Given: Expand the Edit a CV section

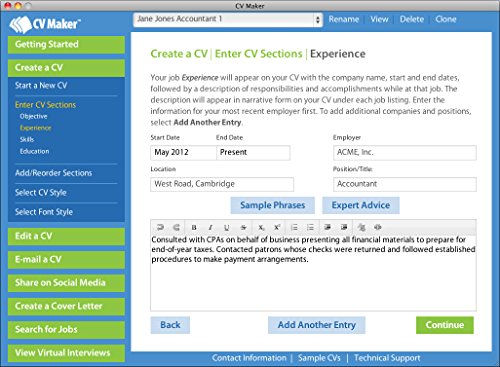Looking at the screenshot, I should coord(66,236).
